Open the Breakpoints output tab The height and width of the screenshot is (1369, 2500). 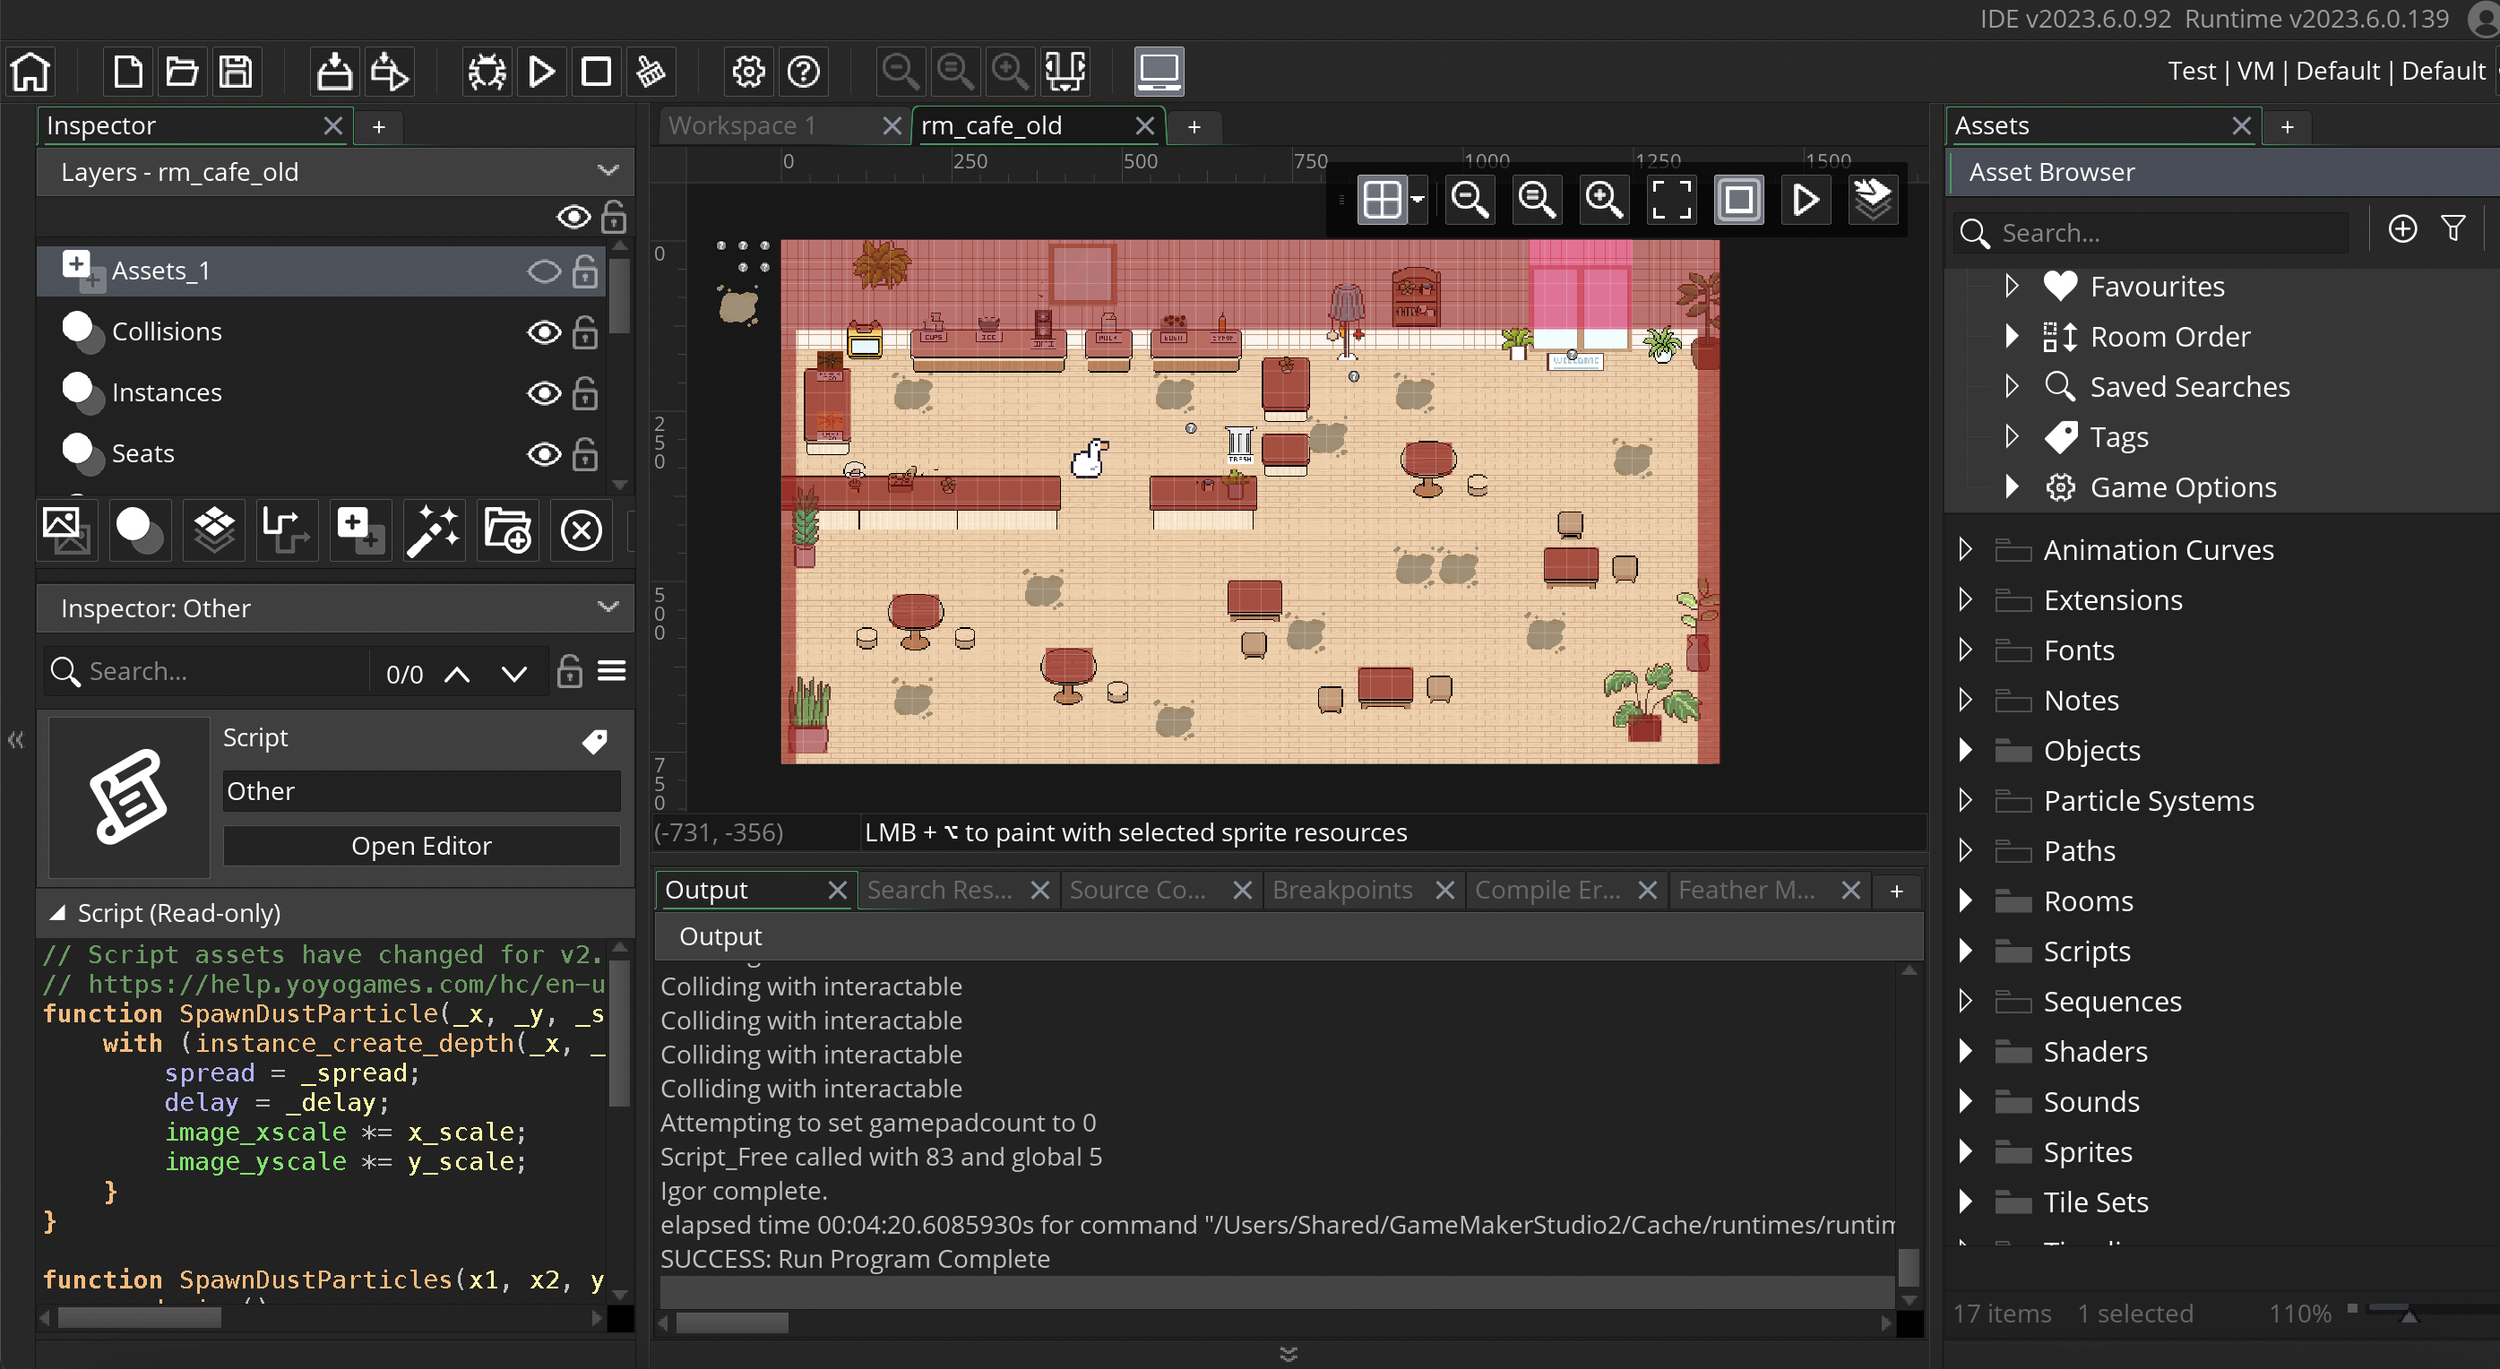point(1342,889)
